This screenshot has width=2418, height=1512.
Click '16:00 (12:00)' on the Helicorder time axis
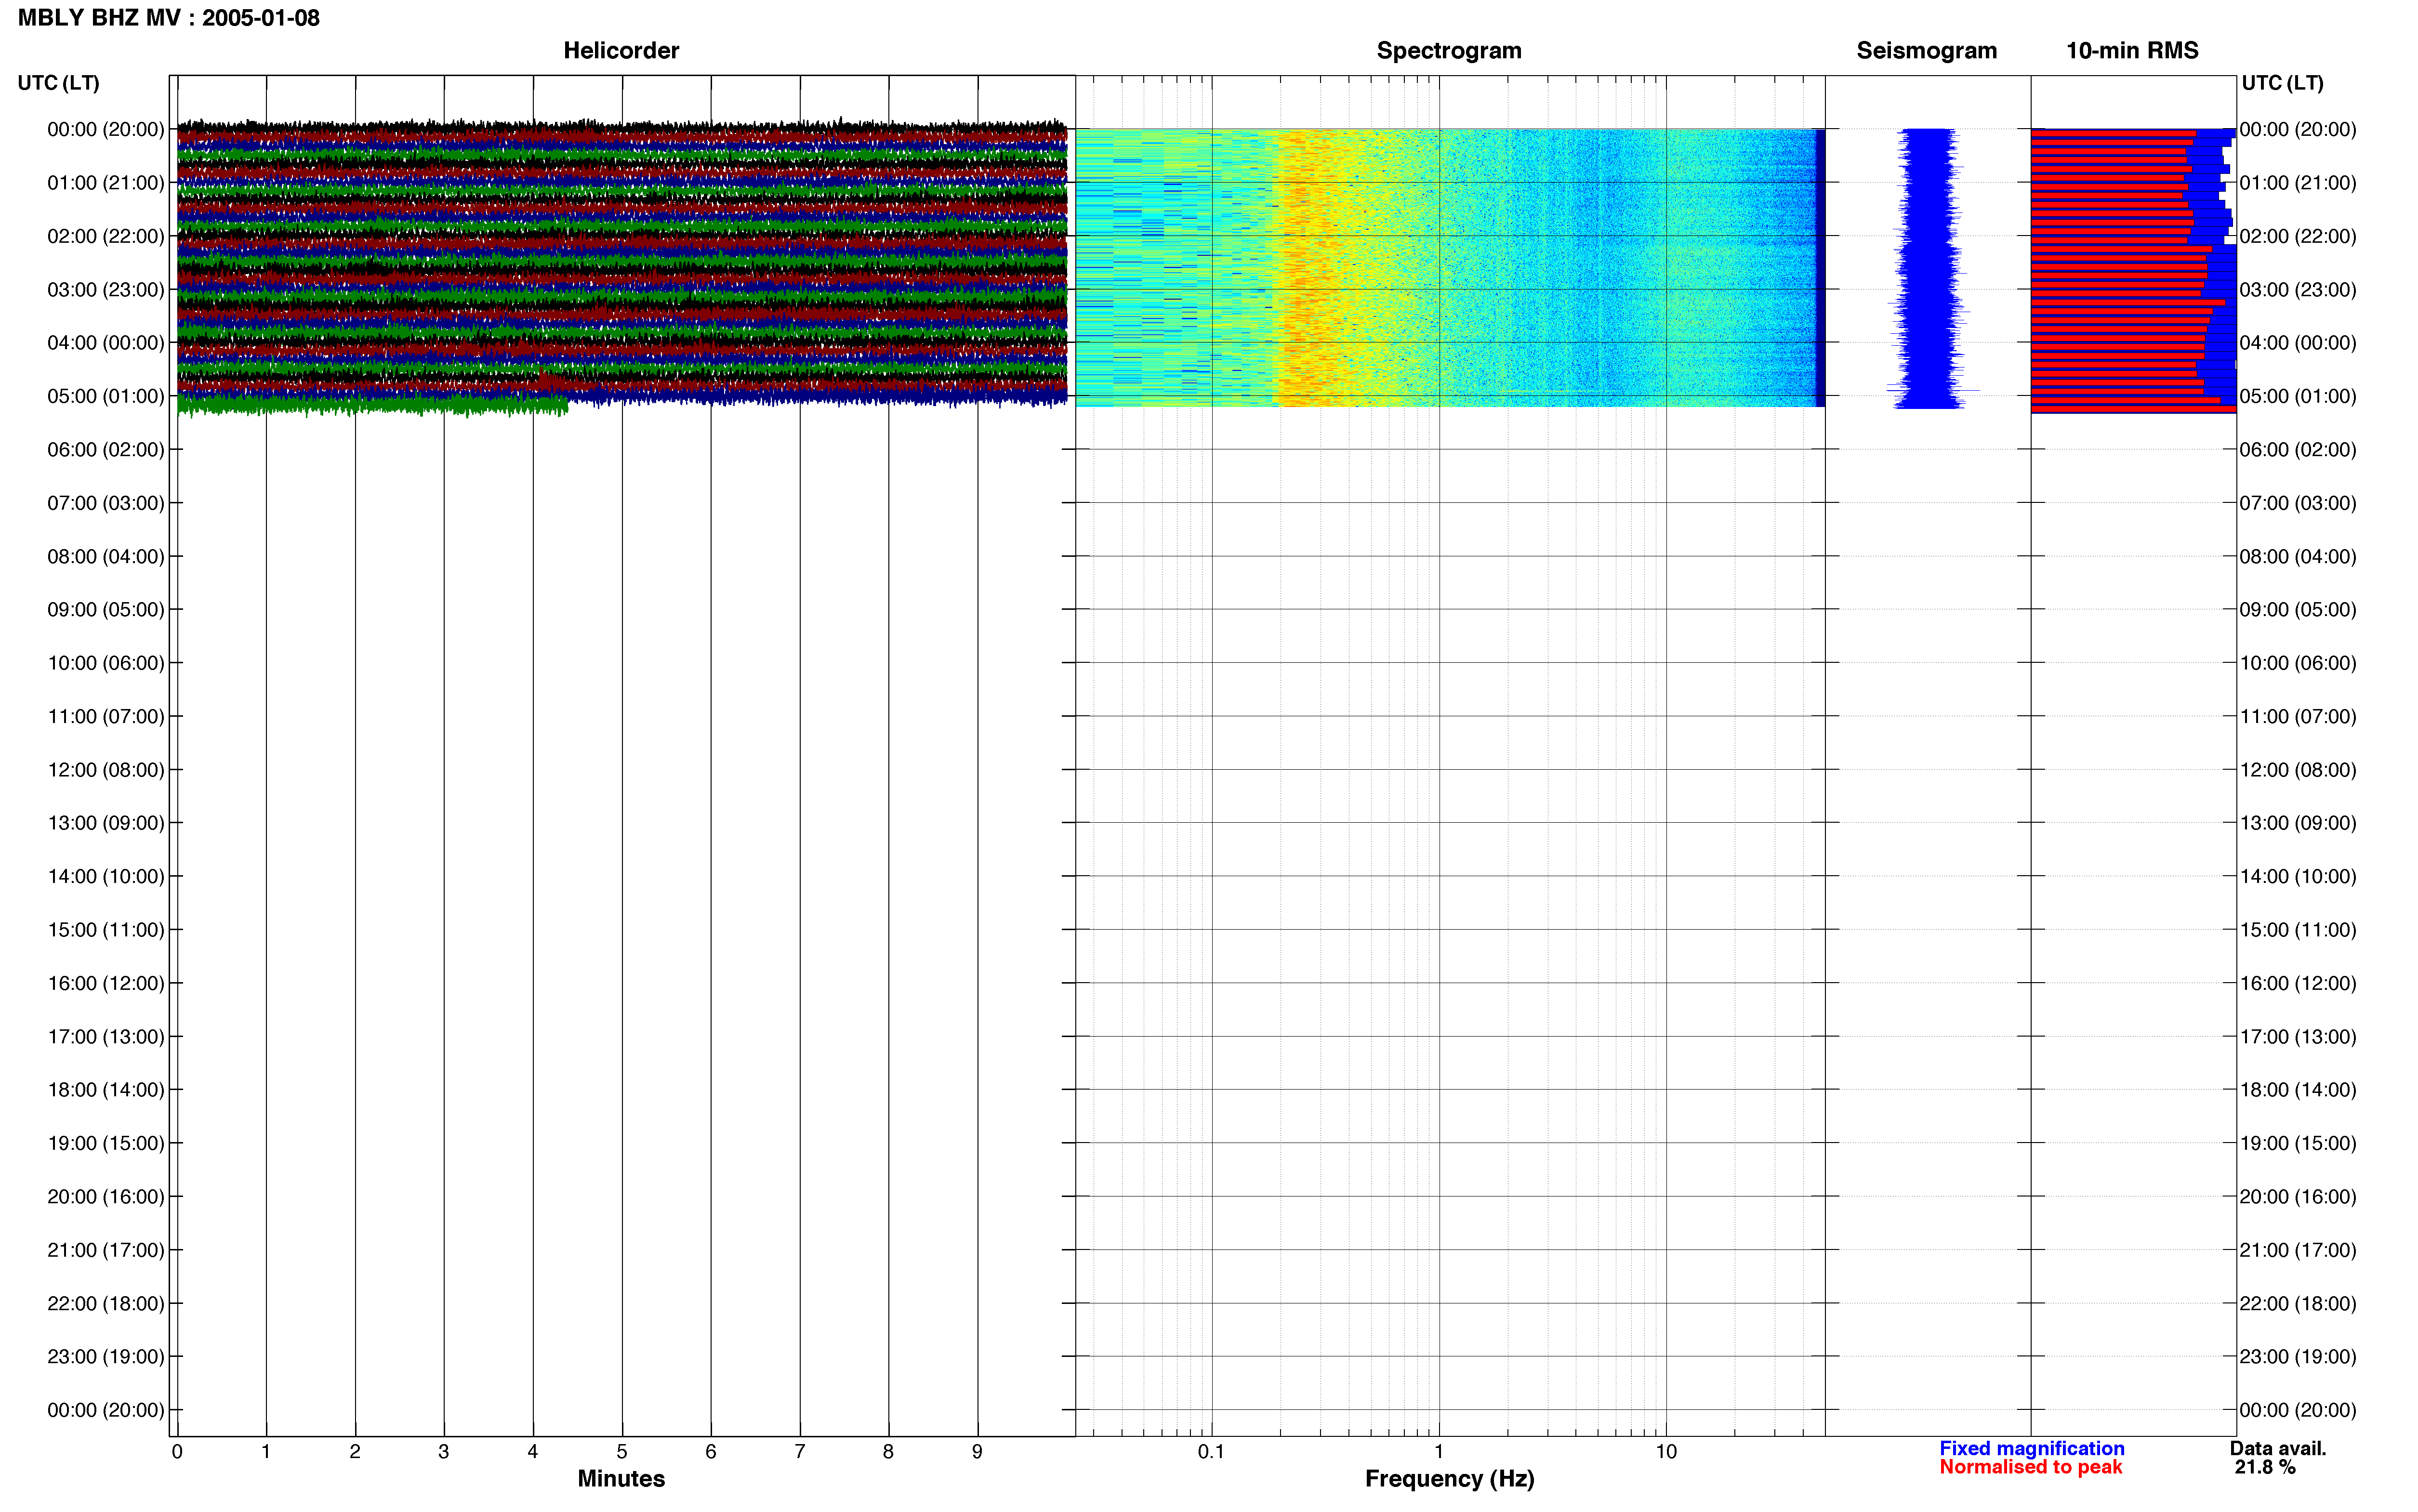(x=106, y=983)
